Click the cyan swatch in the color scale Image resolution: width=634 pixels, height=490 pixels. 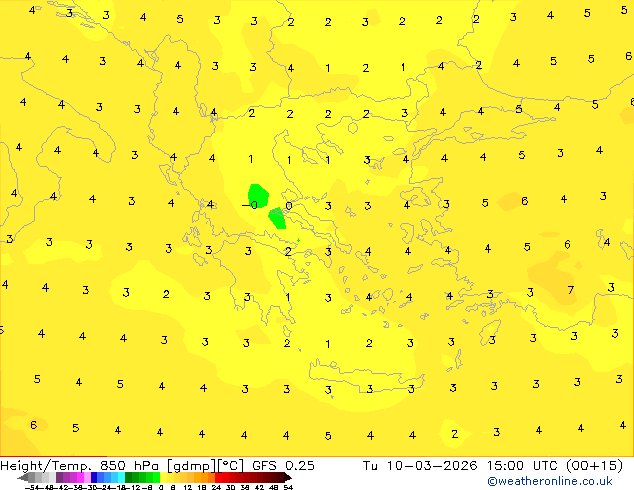click(x=121, y=477)
